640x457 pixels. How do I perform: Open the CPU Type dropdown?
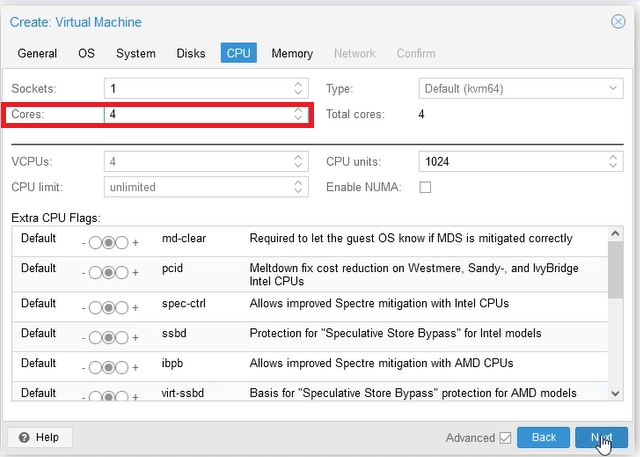click(x=616, y=89)
